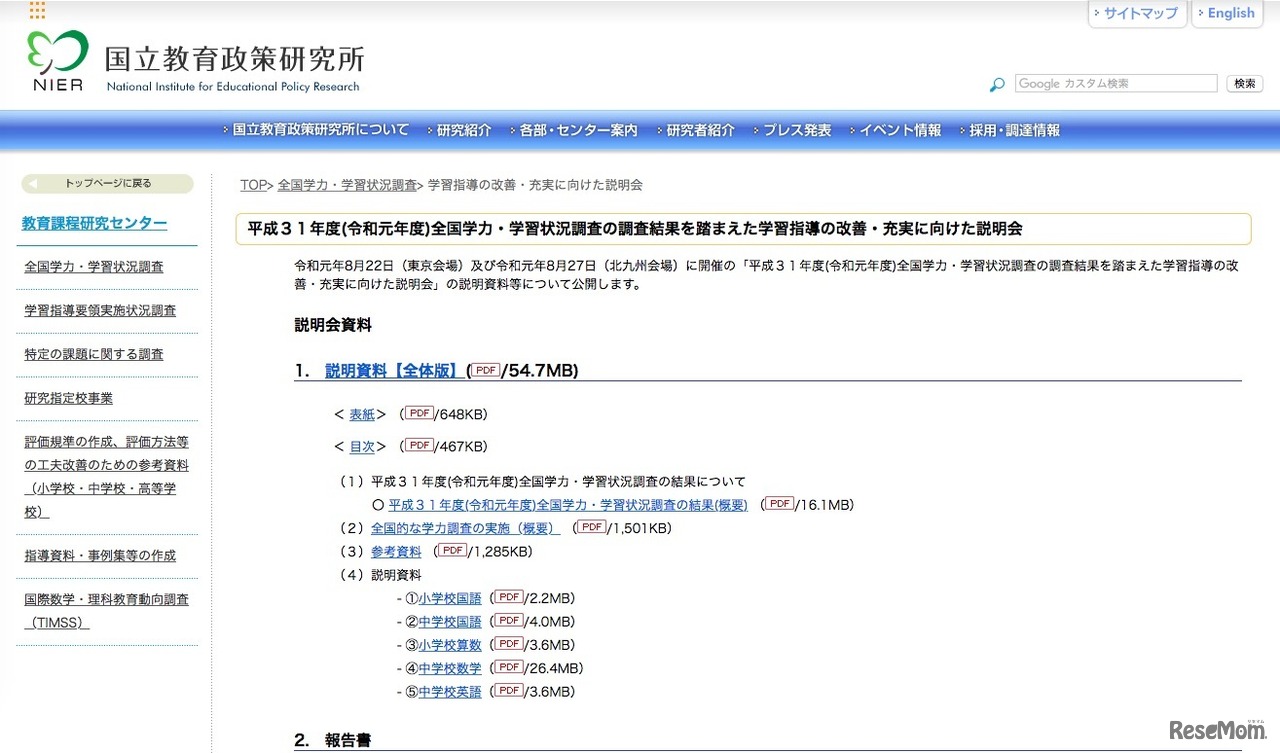Click the PDF icon beside 参考資料
The height and width of the screenshot is (753, 1280).
pos(452,551)
